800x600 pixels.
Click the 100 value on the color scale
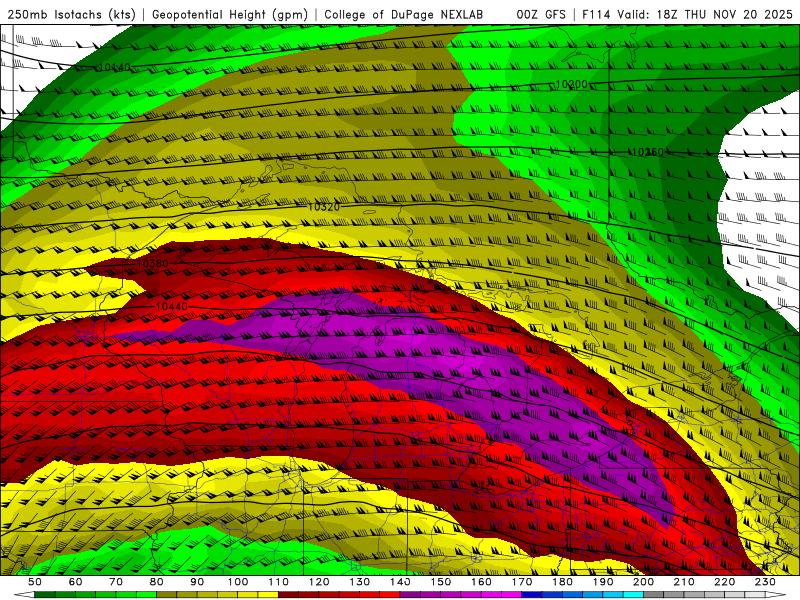(x=238, y=582)
